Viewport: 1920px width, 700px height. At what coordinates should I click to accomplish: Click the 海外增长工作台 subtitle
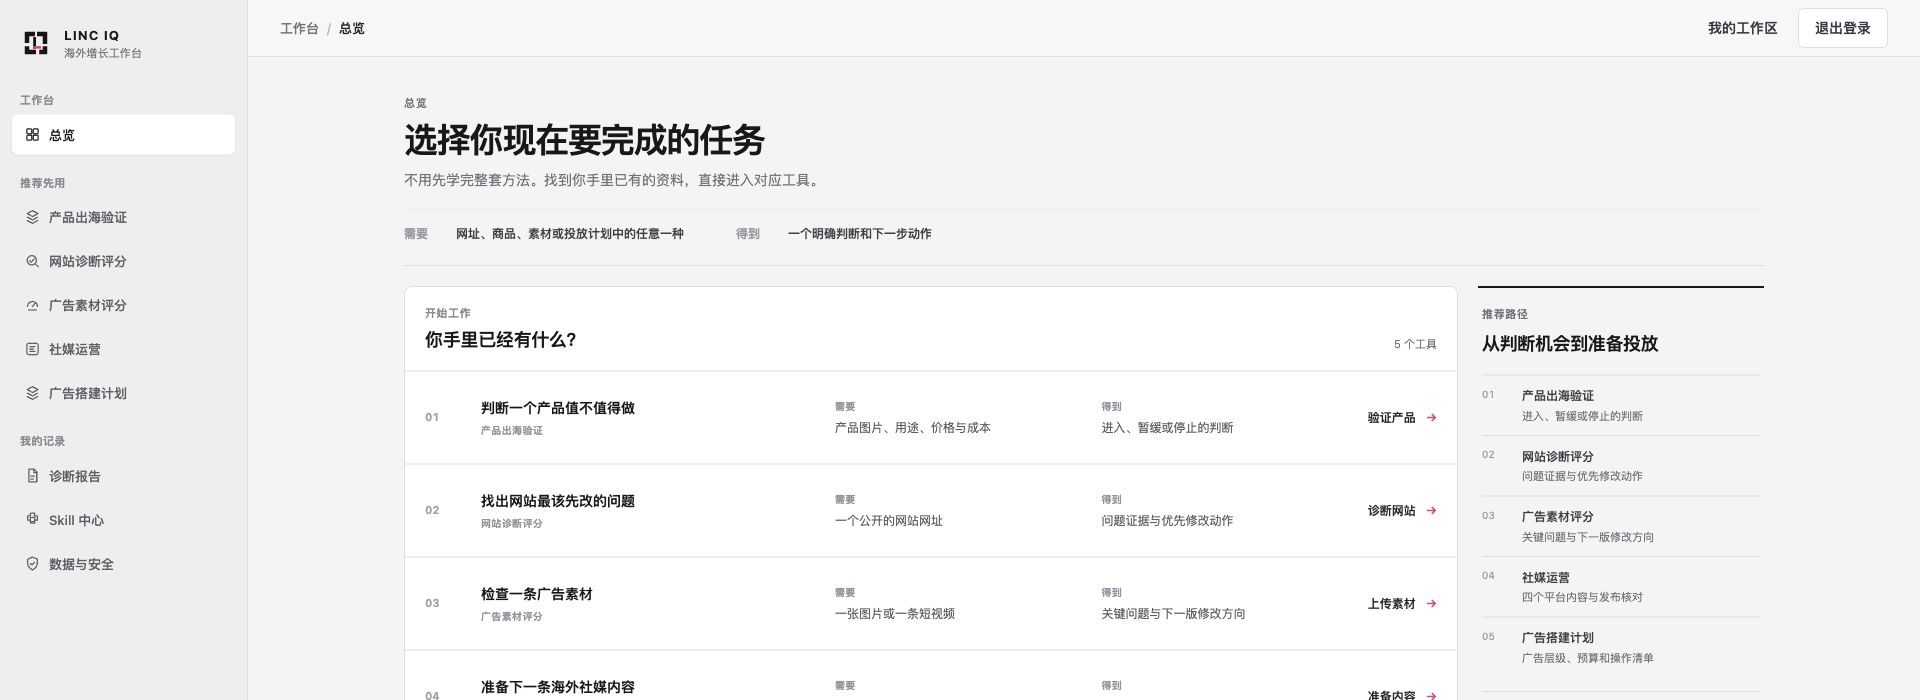click(x=103, y=53)
